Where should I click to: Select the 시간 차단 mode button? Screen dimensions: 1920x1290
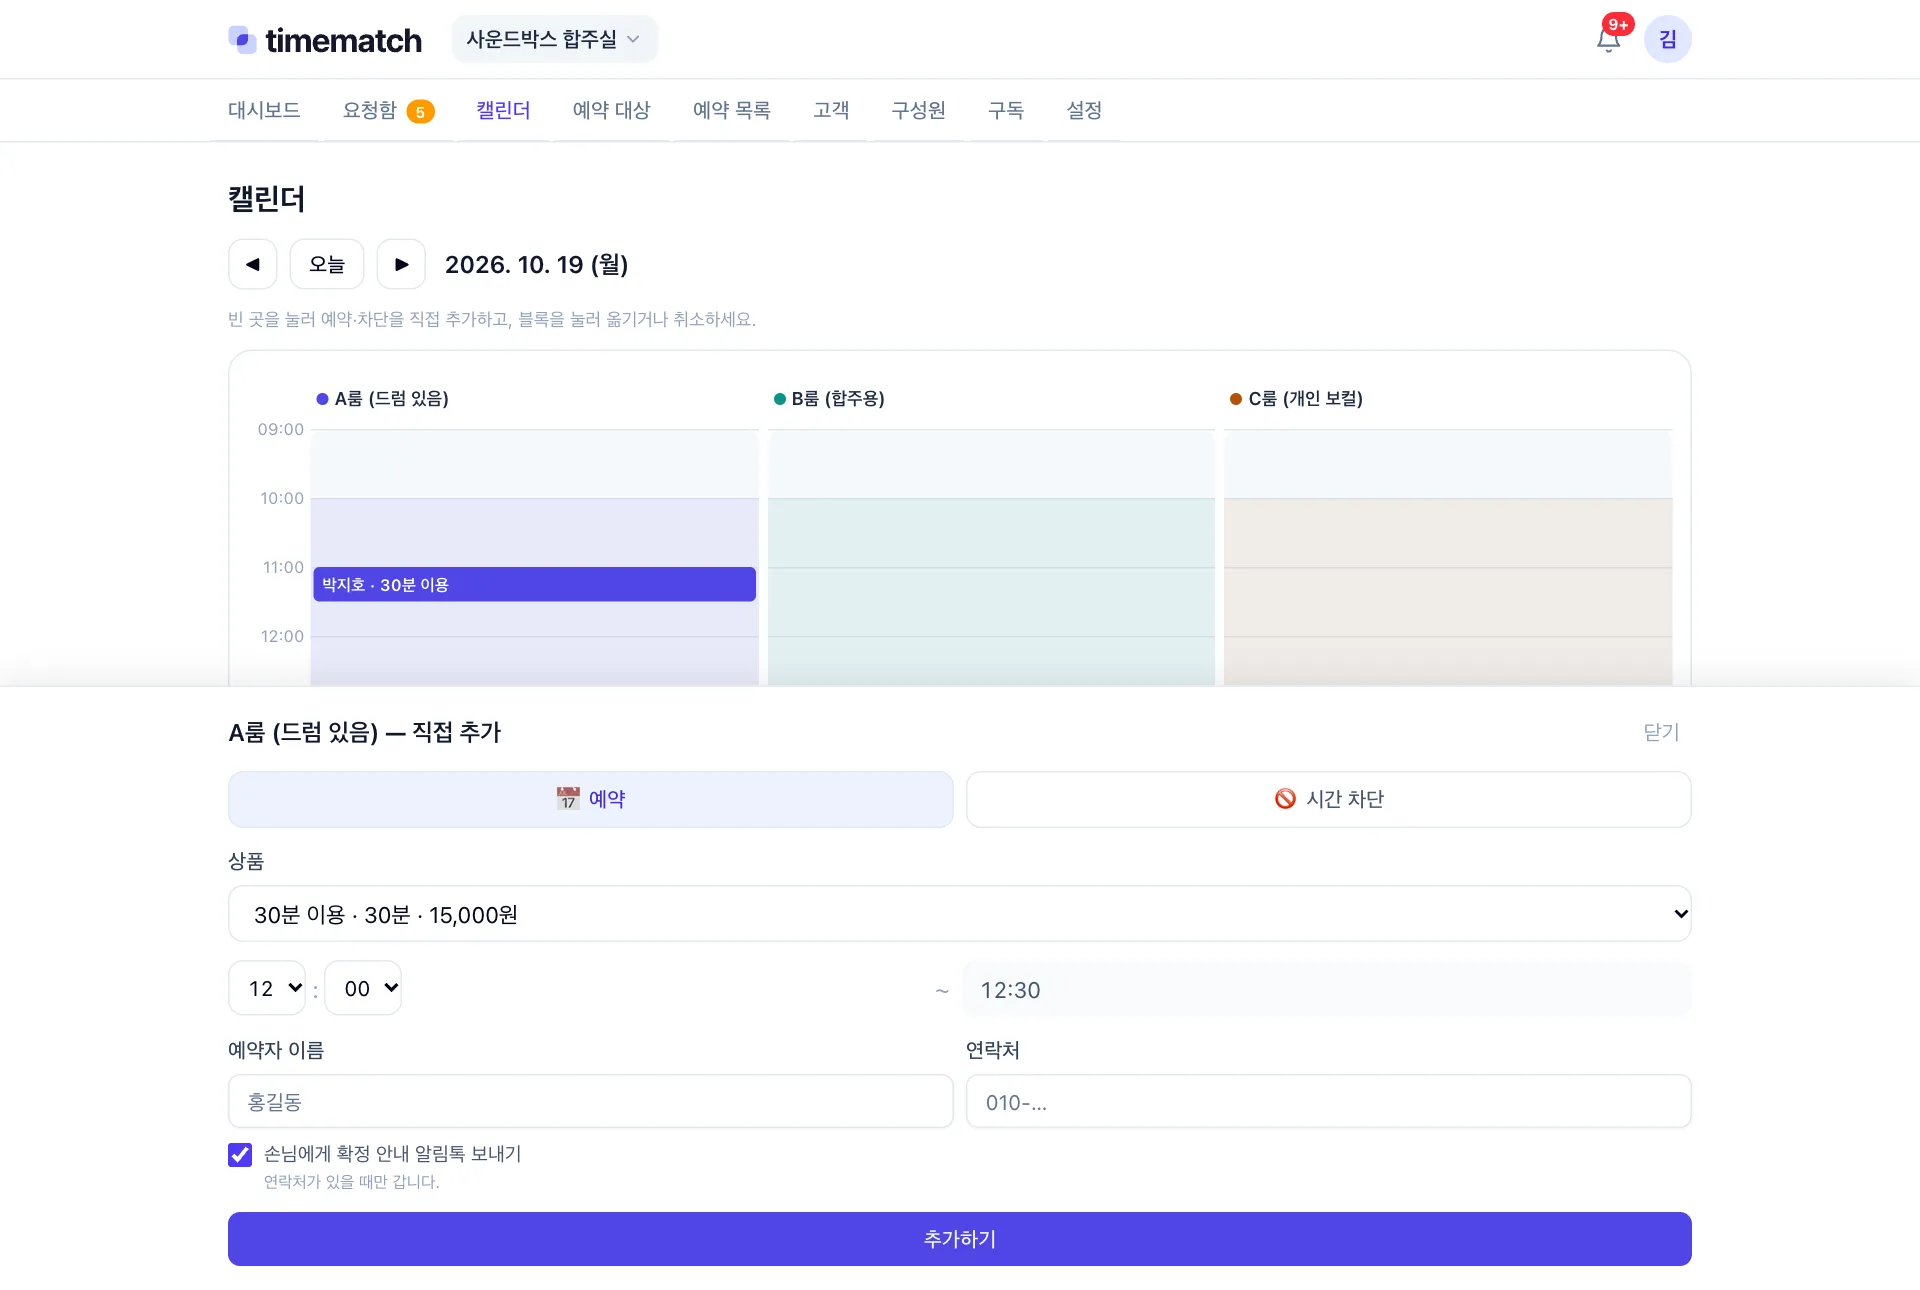(x=1328, y=799)
